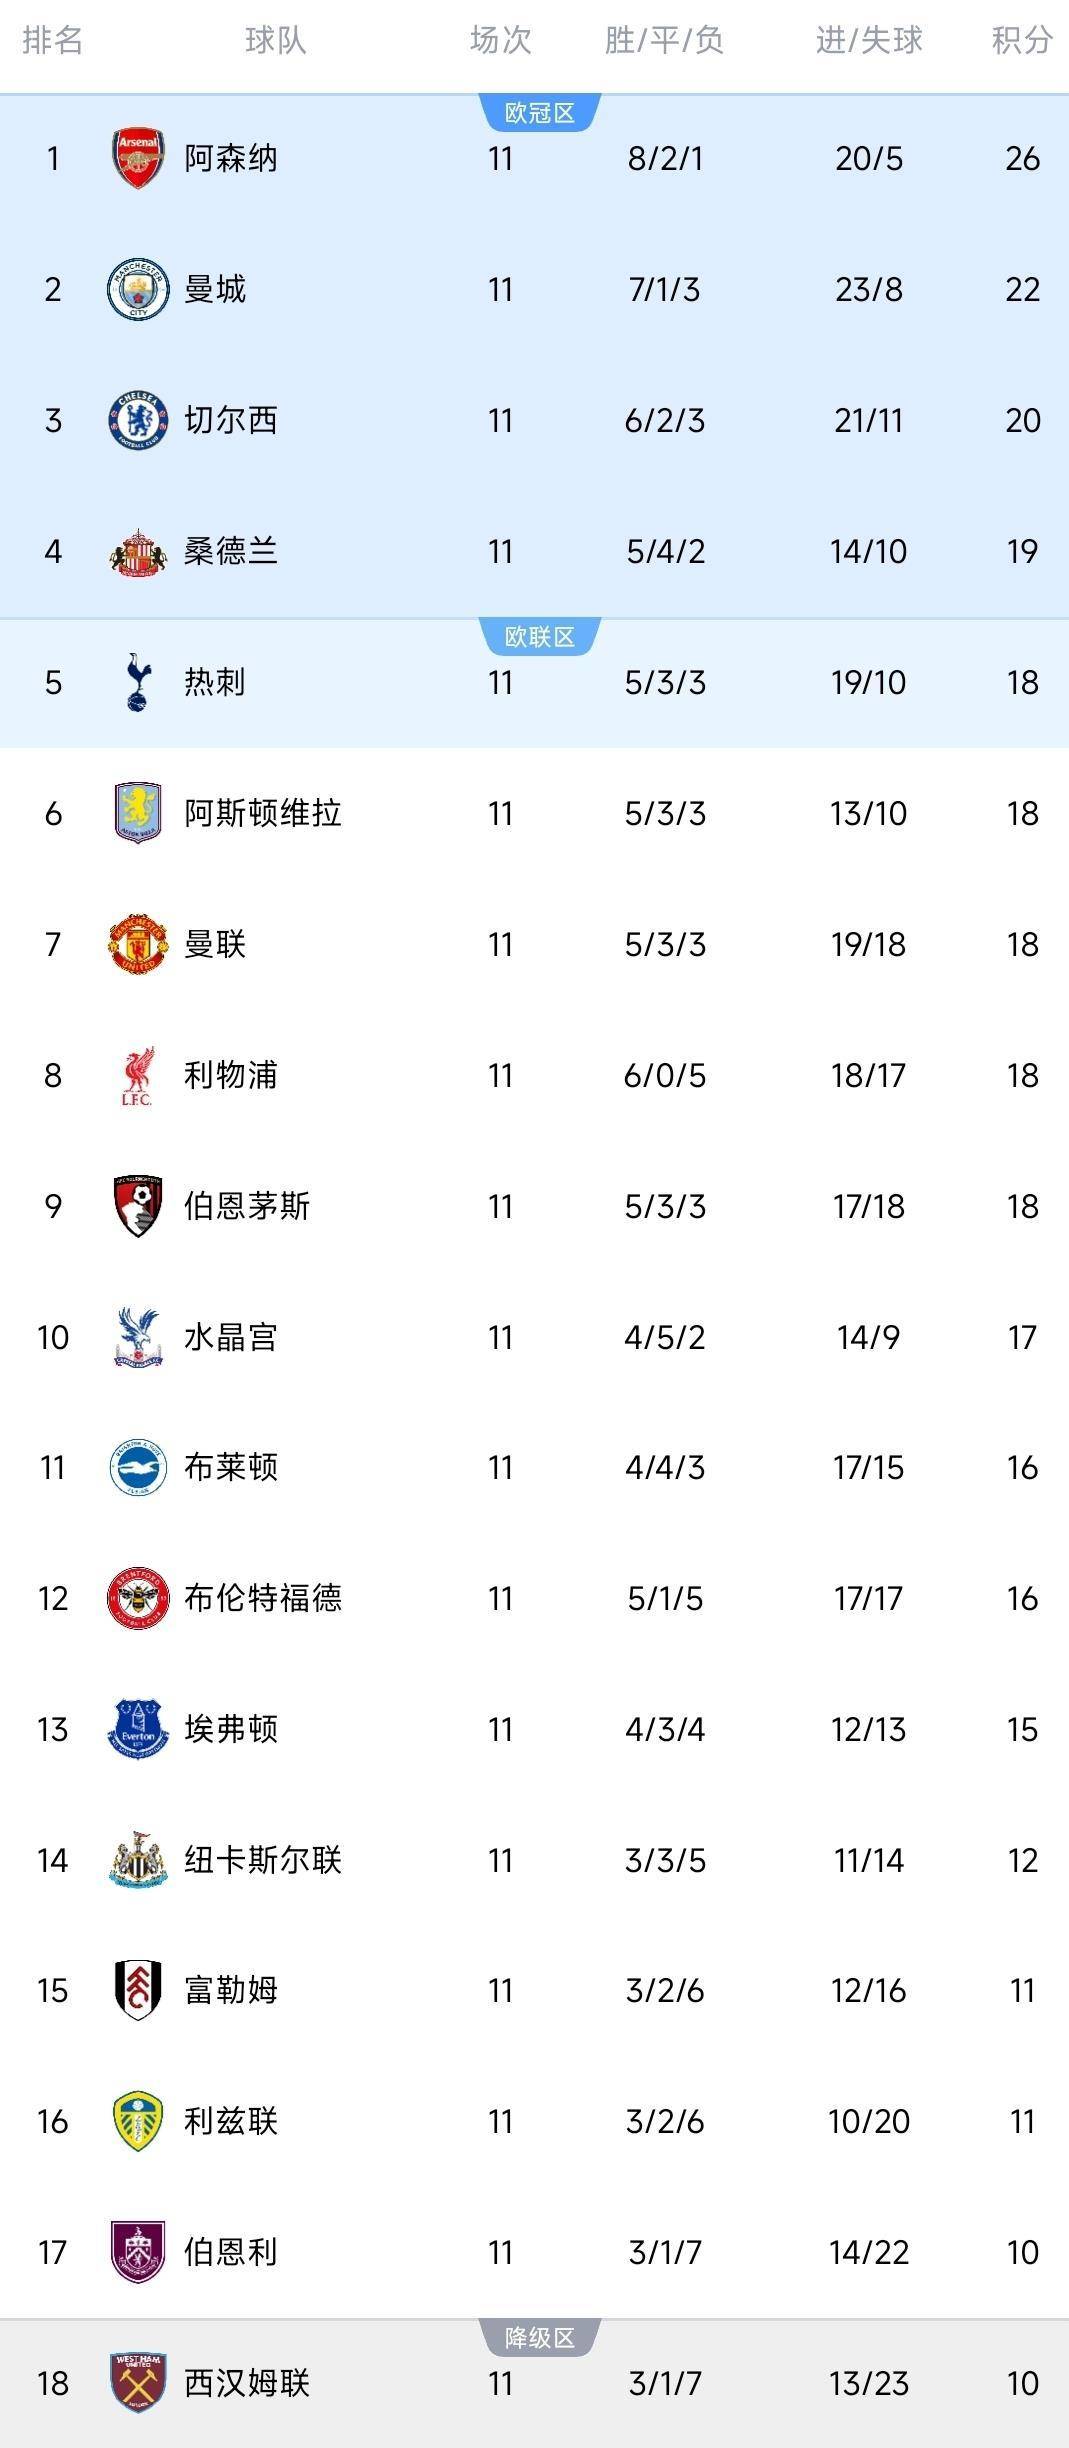
Task: Select the Chelsea club logo
Action: pyautogui.click(x=138, y=420)
